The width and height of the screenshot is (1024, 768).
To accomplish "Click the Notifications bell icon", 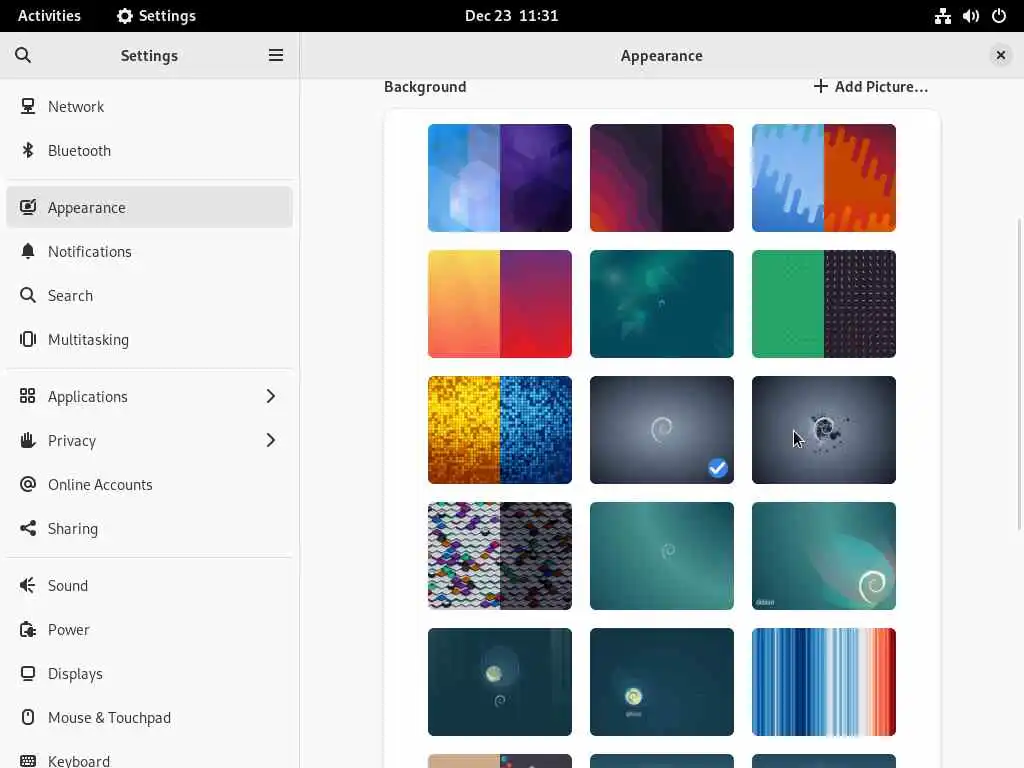I will click(27, 251).
